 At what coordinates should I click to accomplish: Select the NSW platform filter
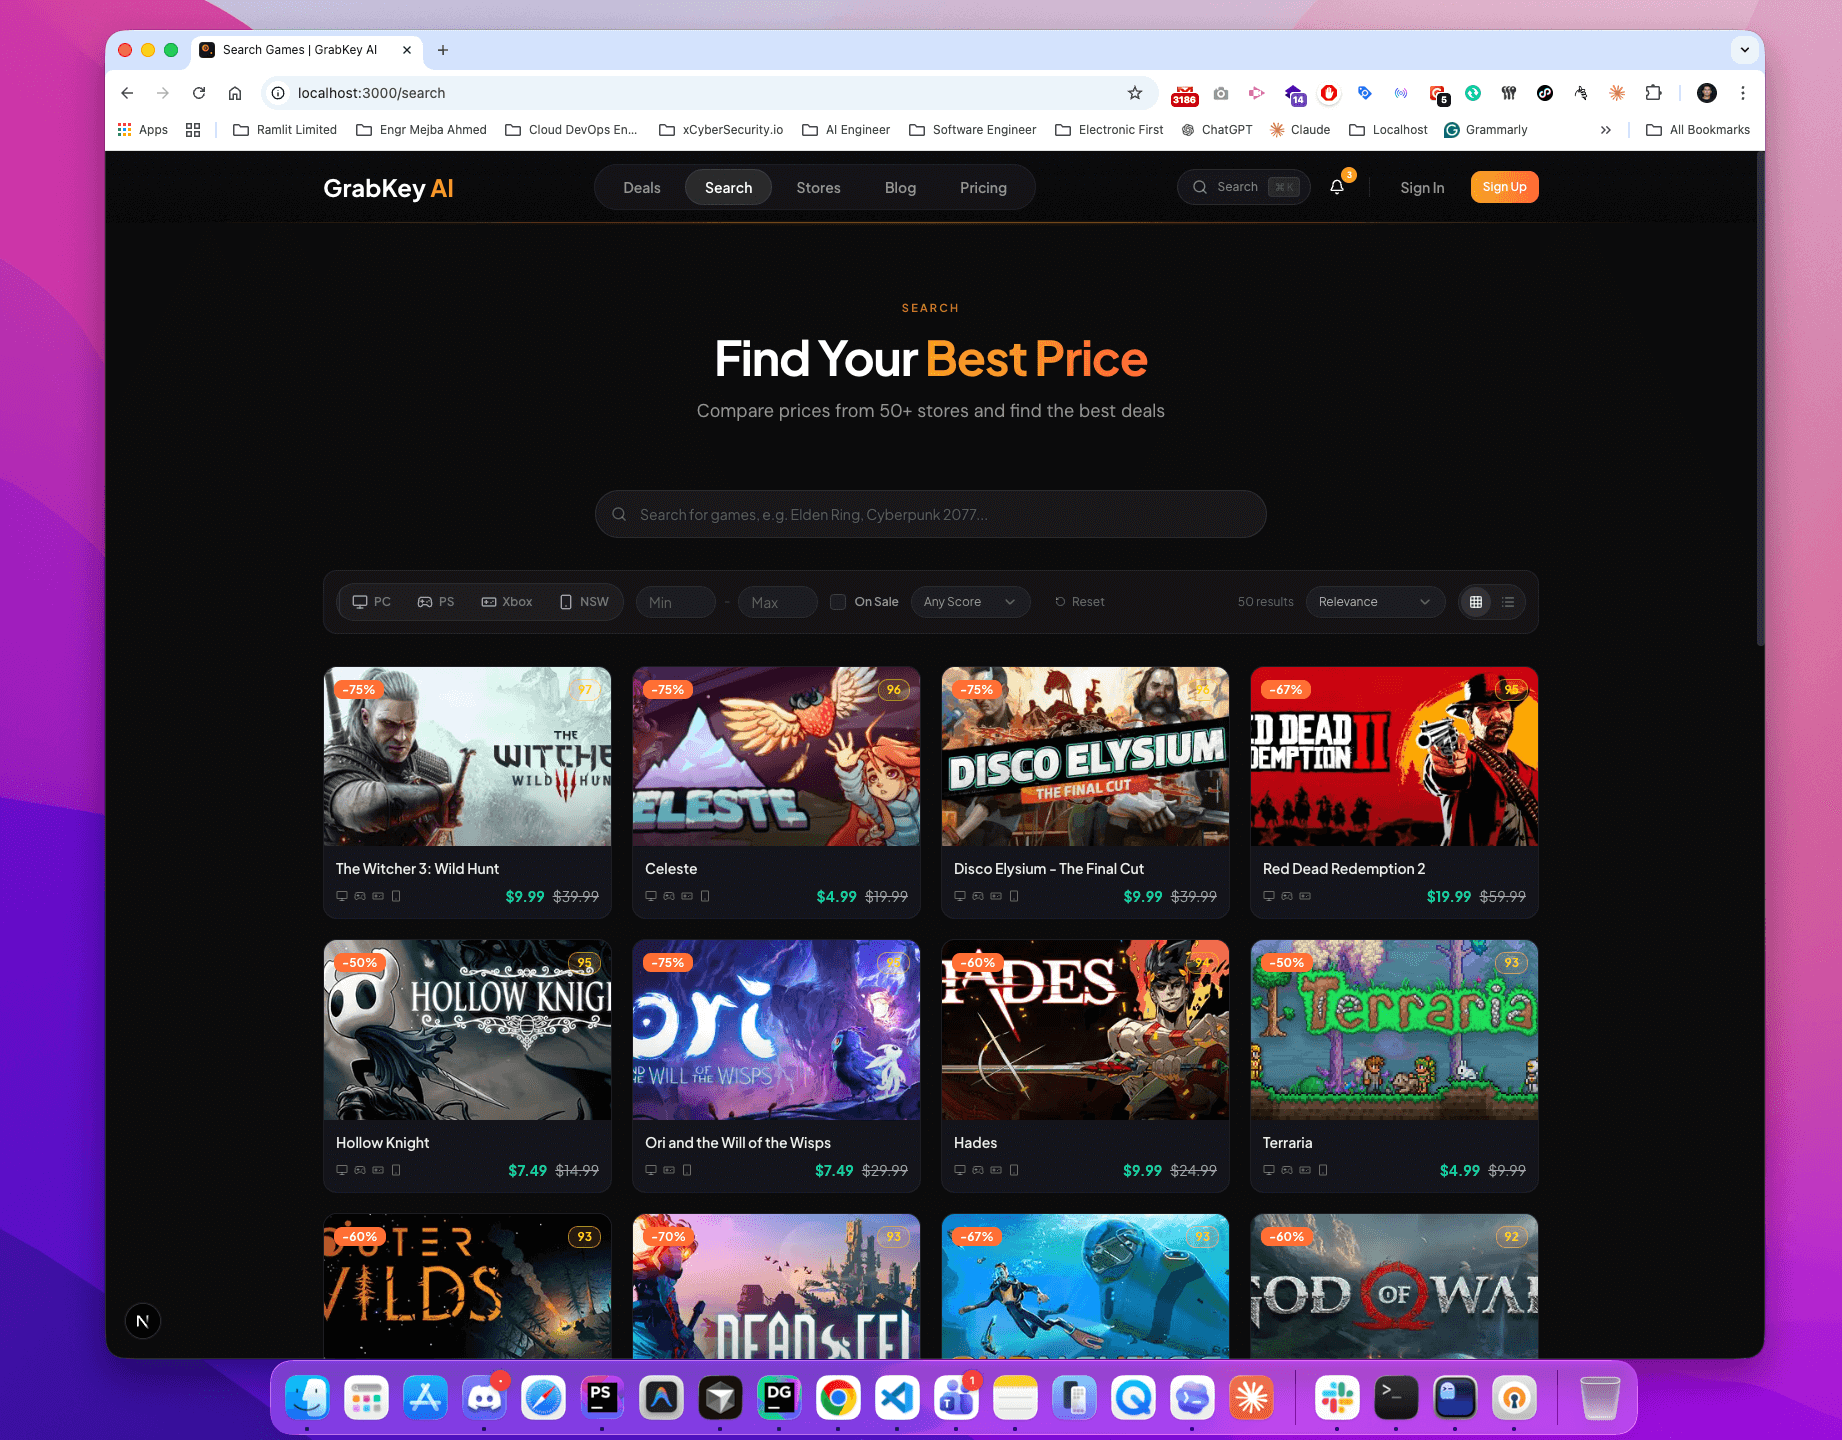point(584,601)
